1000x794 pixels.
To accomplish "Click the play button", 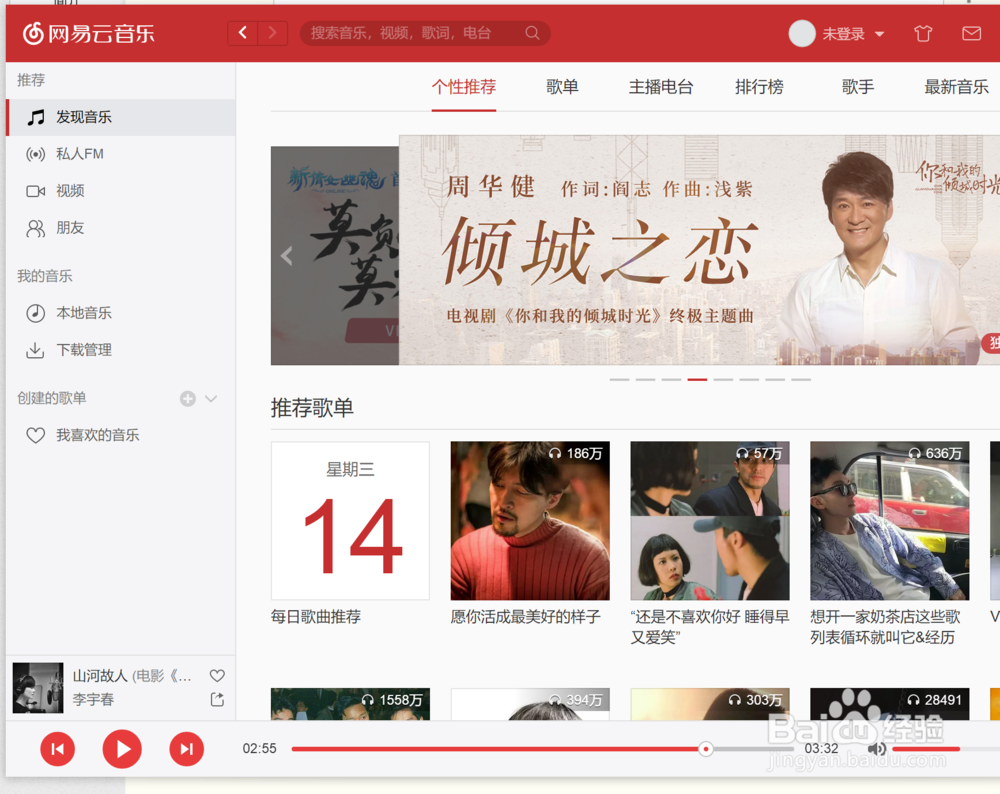I will click(122, 749).
